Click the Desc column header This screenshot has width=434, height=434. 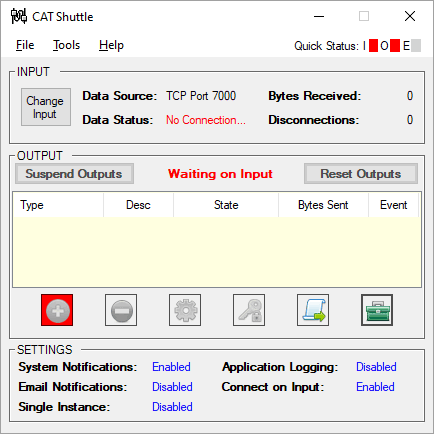pos(138,205)
